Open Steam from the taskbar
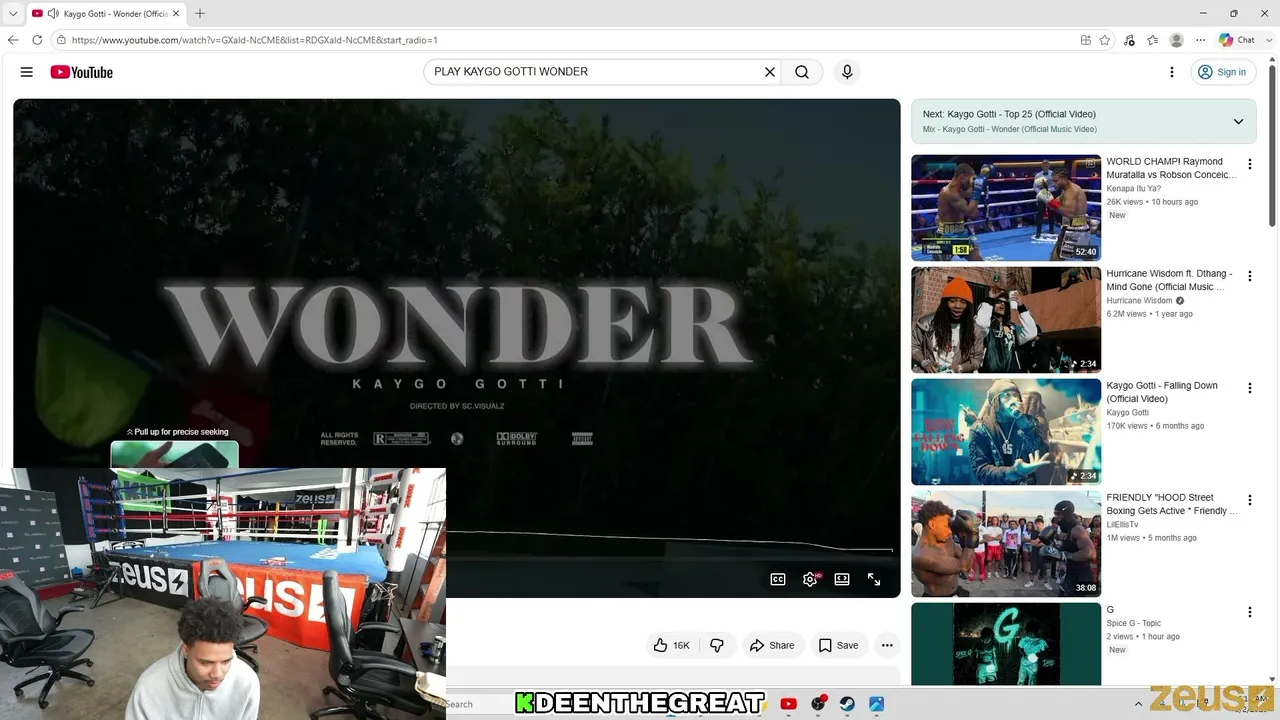 pos(847,704)
